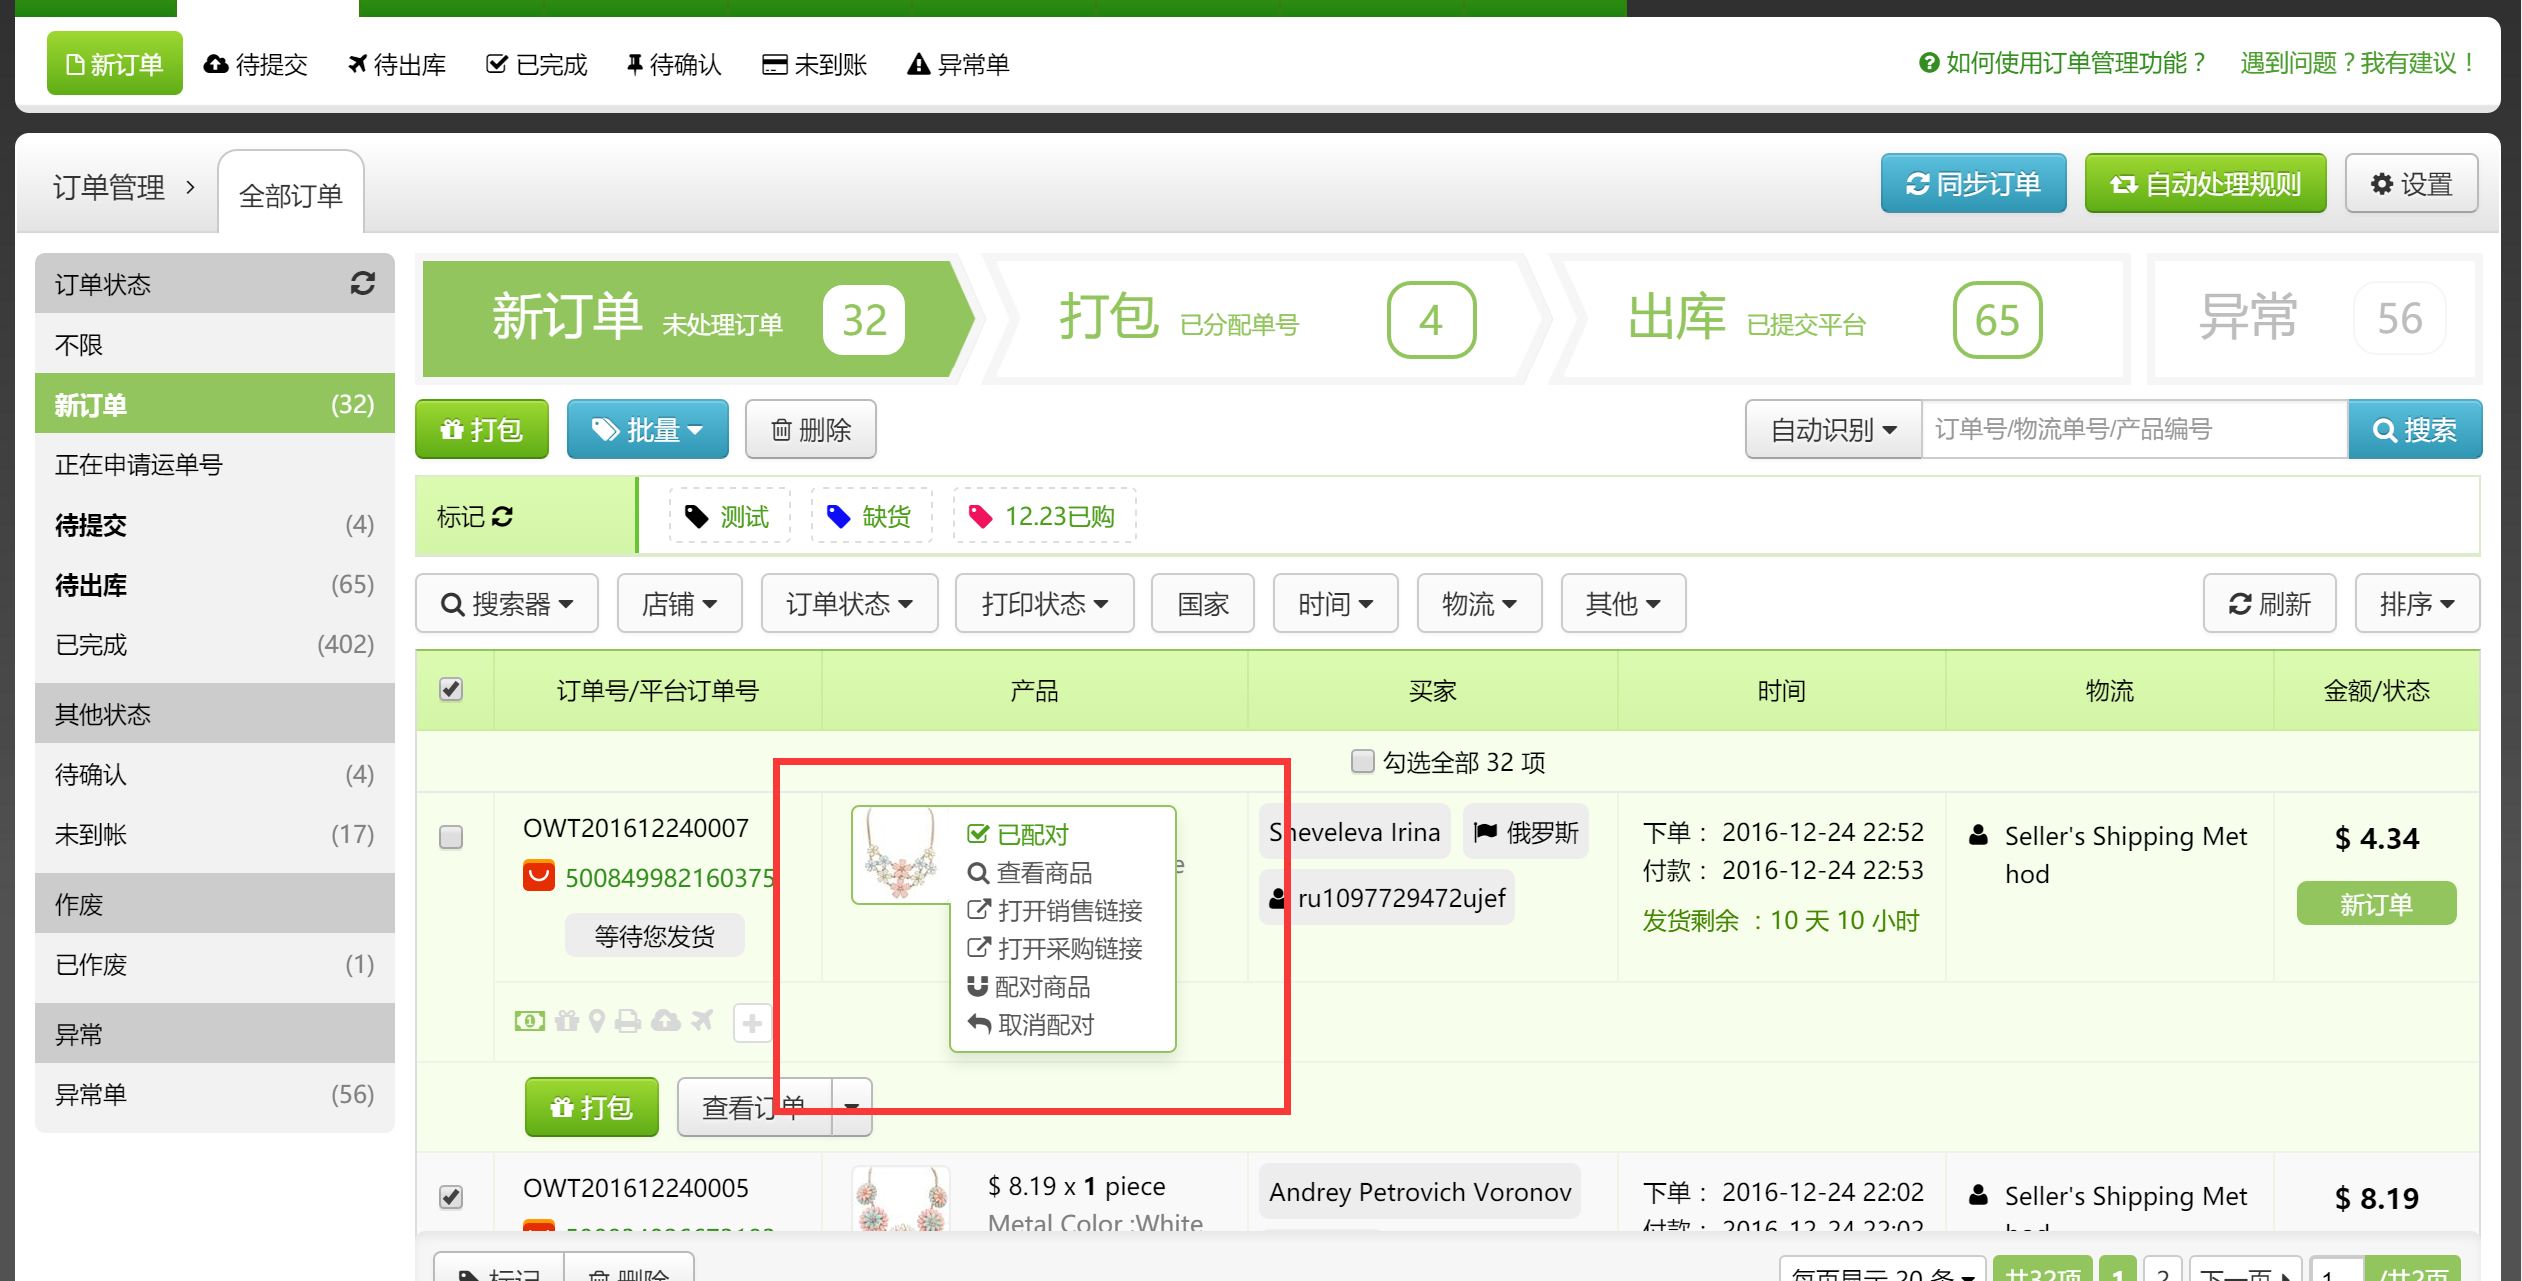The width and height of the screenshot is (2522, 1281).
Task: Click the refresh icon in 订单状态 header
Action: tap(362, 284)
